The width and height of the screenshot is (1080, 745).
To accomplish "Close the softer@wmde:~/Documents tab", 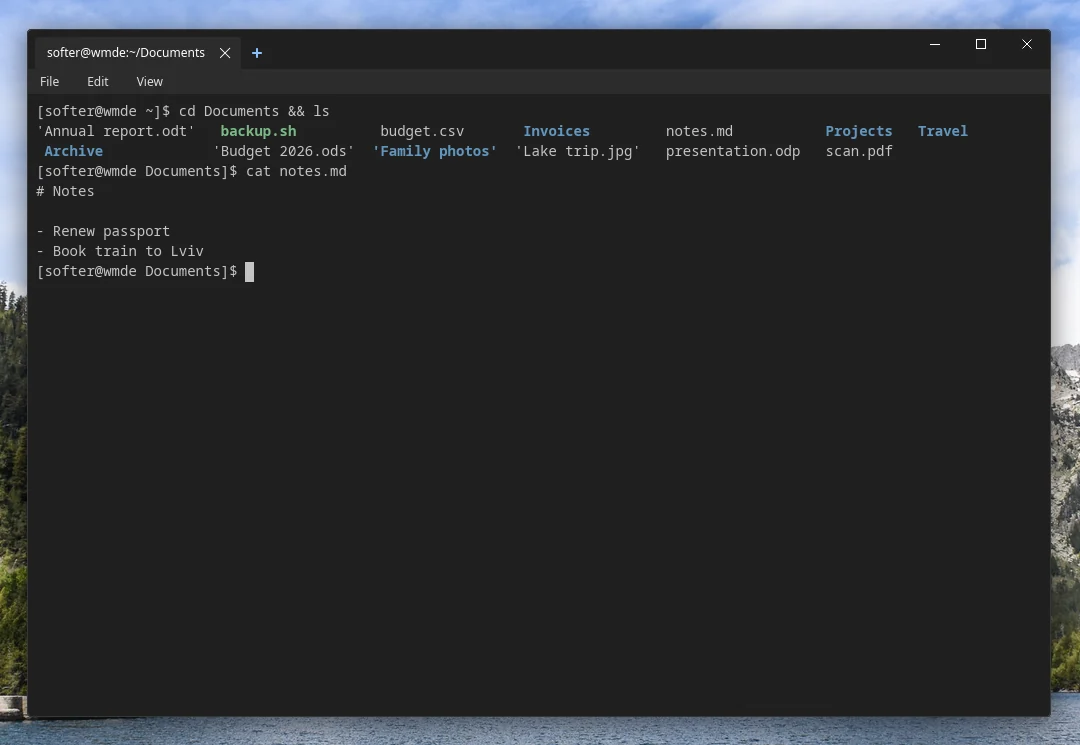I will pyautogui.click(x=225, y=53).
